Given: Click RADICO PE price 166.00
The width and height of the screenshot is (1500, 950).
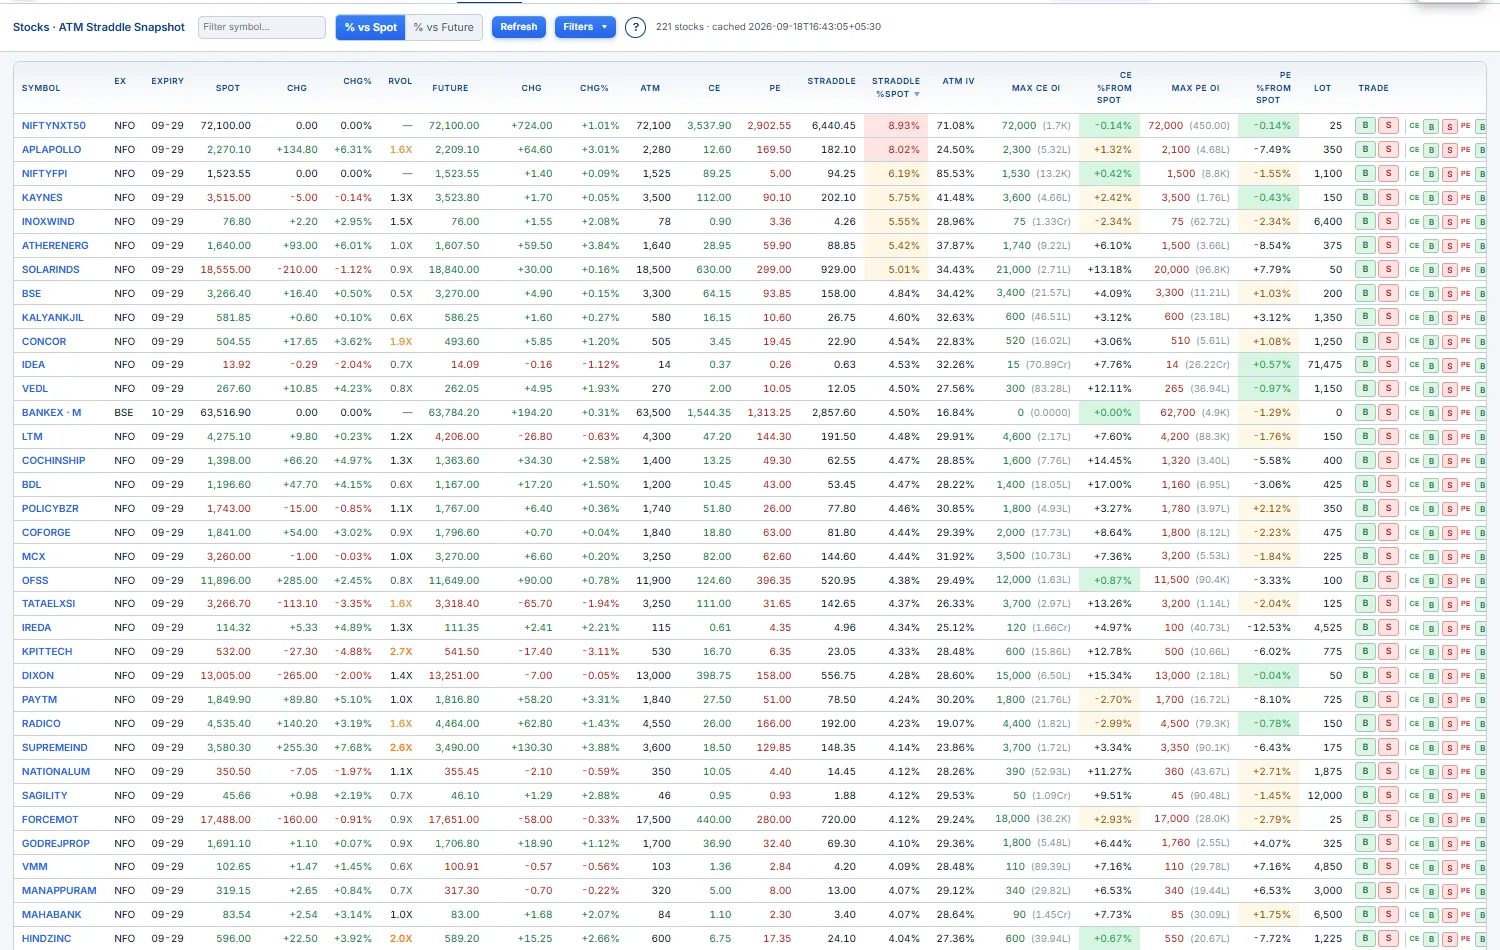Looking at the screenshot, I should (774, 724).
